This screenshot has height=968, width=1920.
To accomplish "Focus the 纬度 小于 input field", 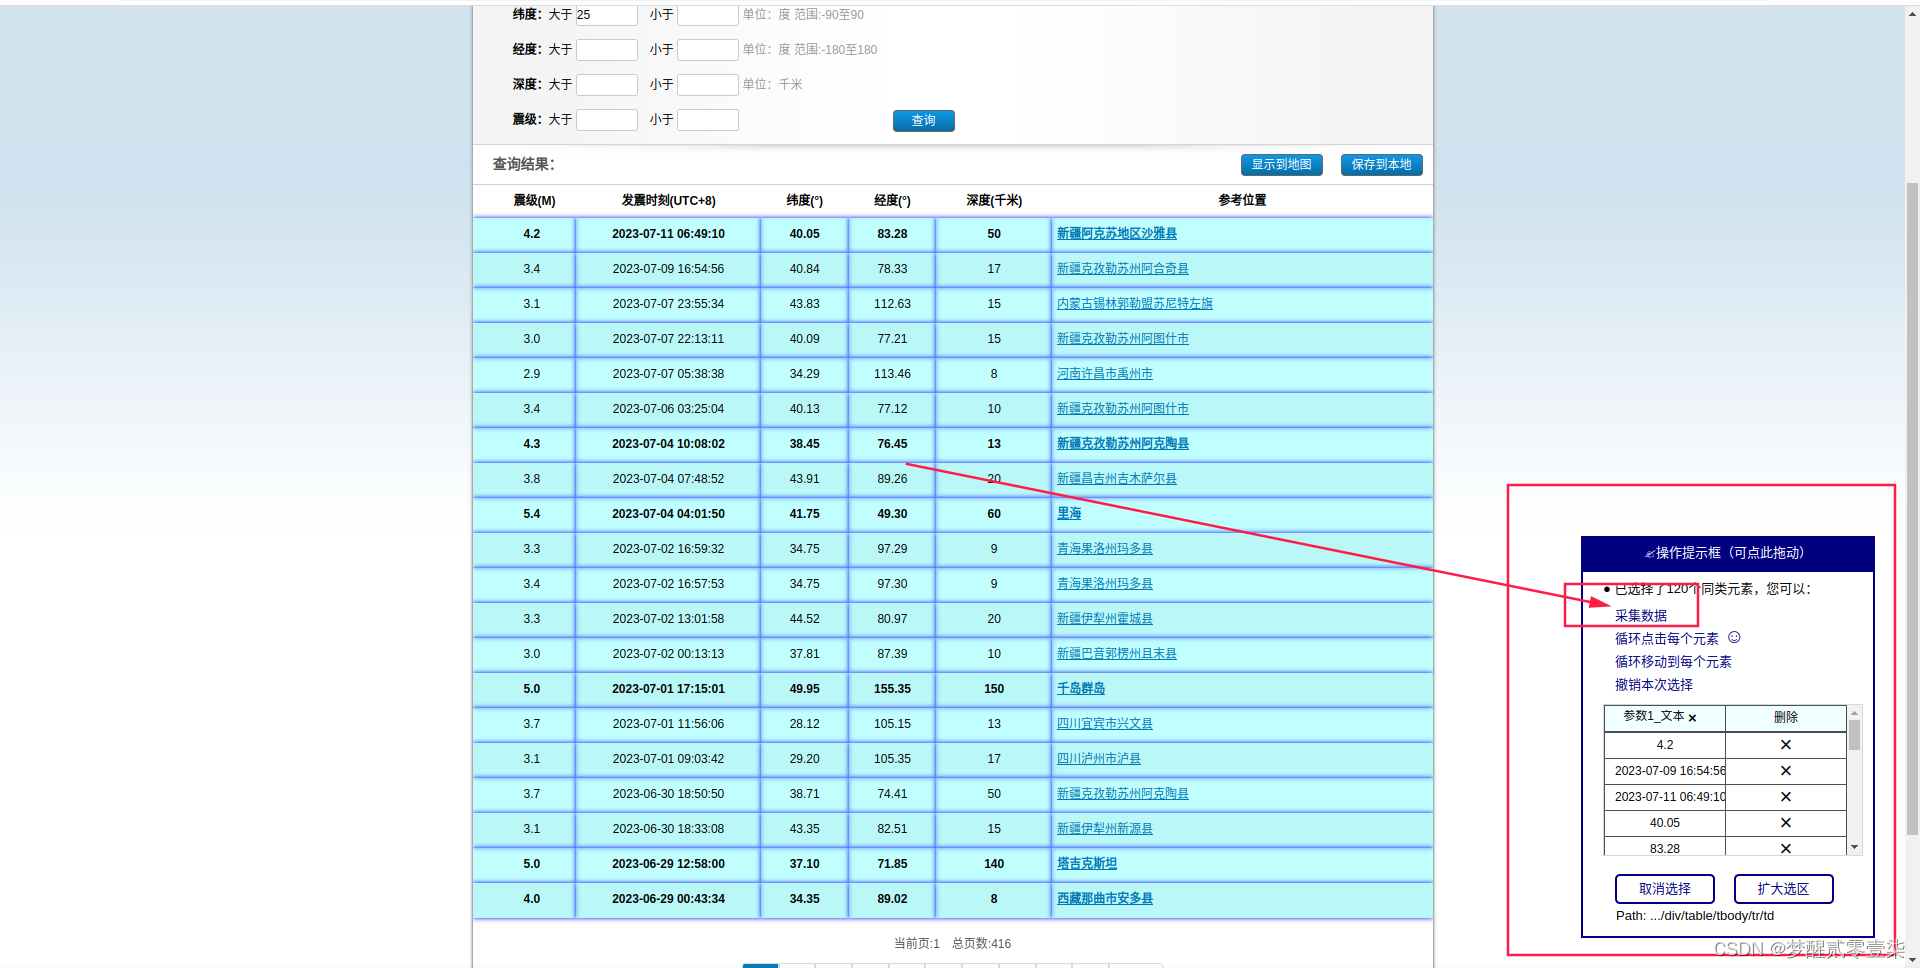I will [707, 15].
